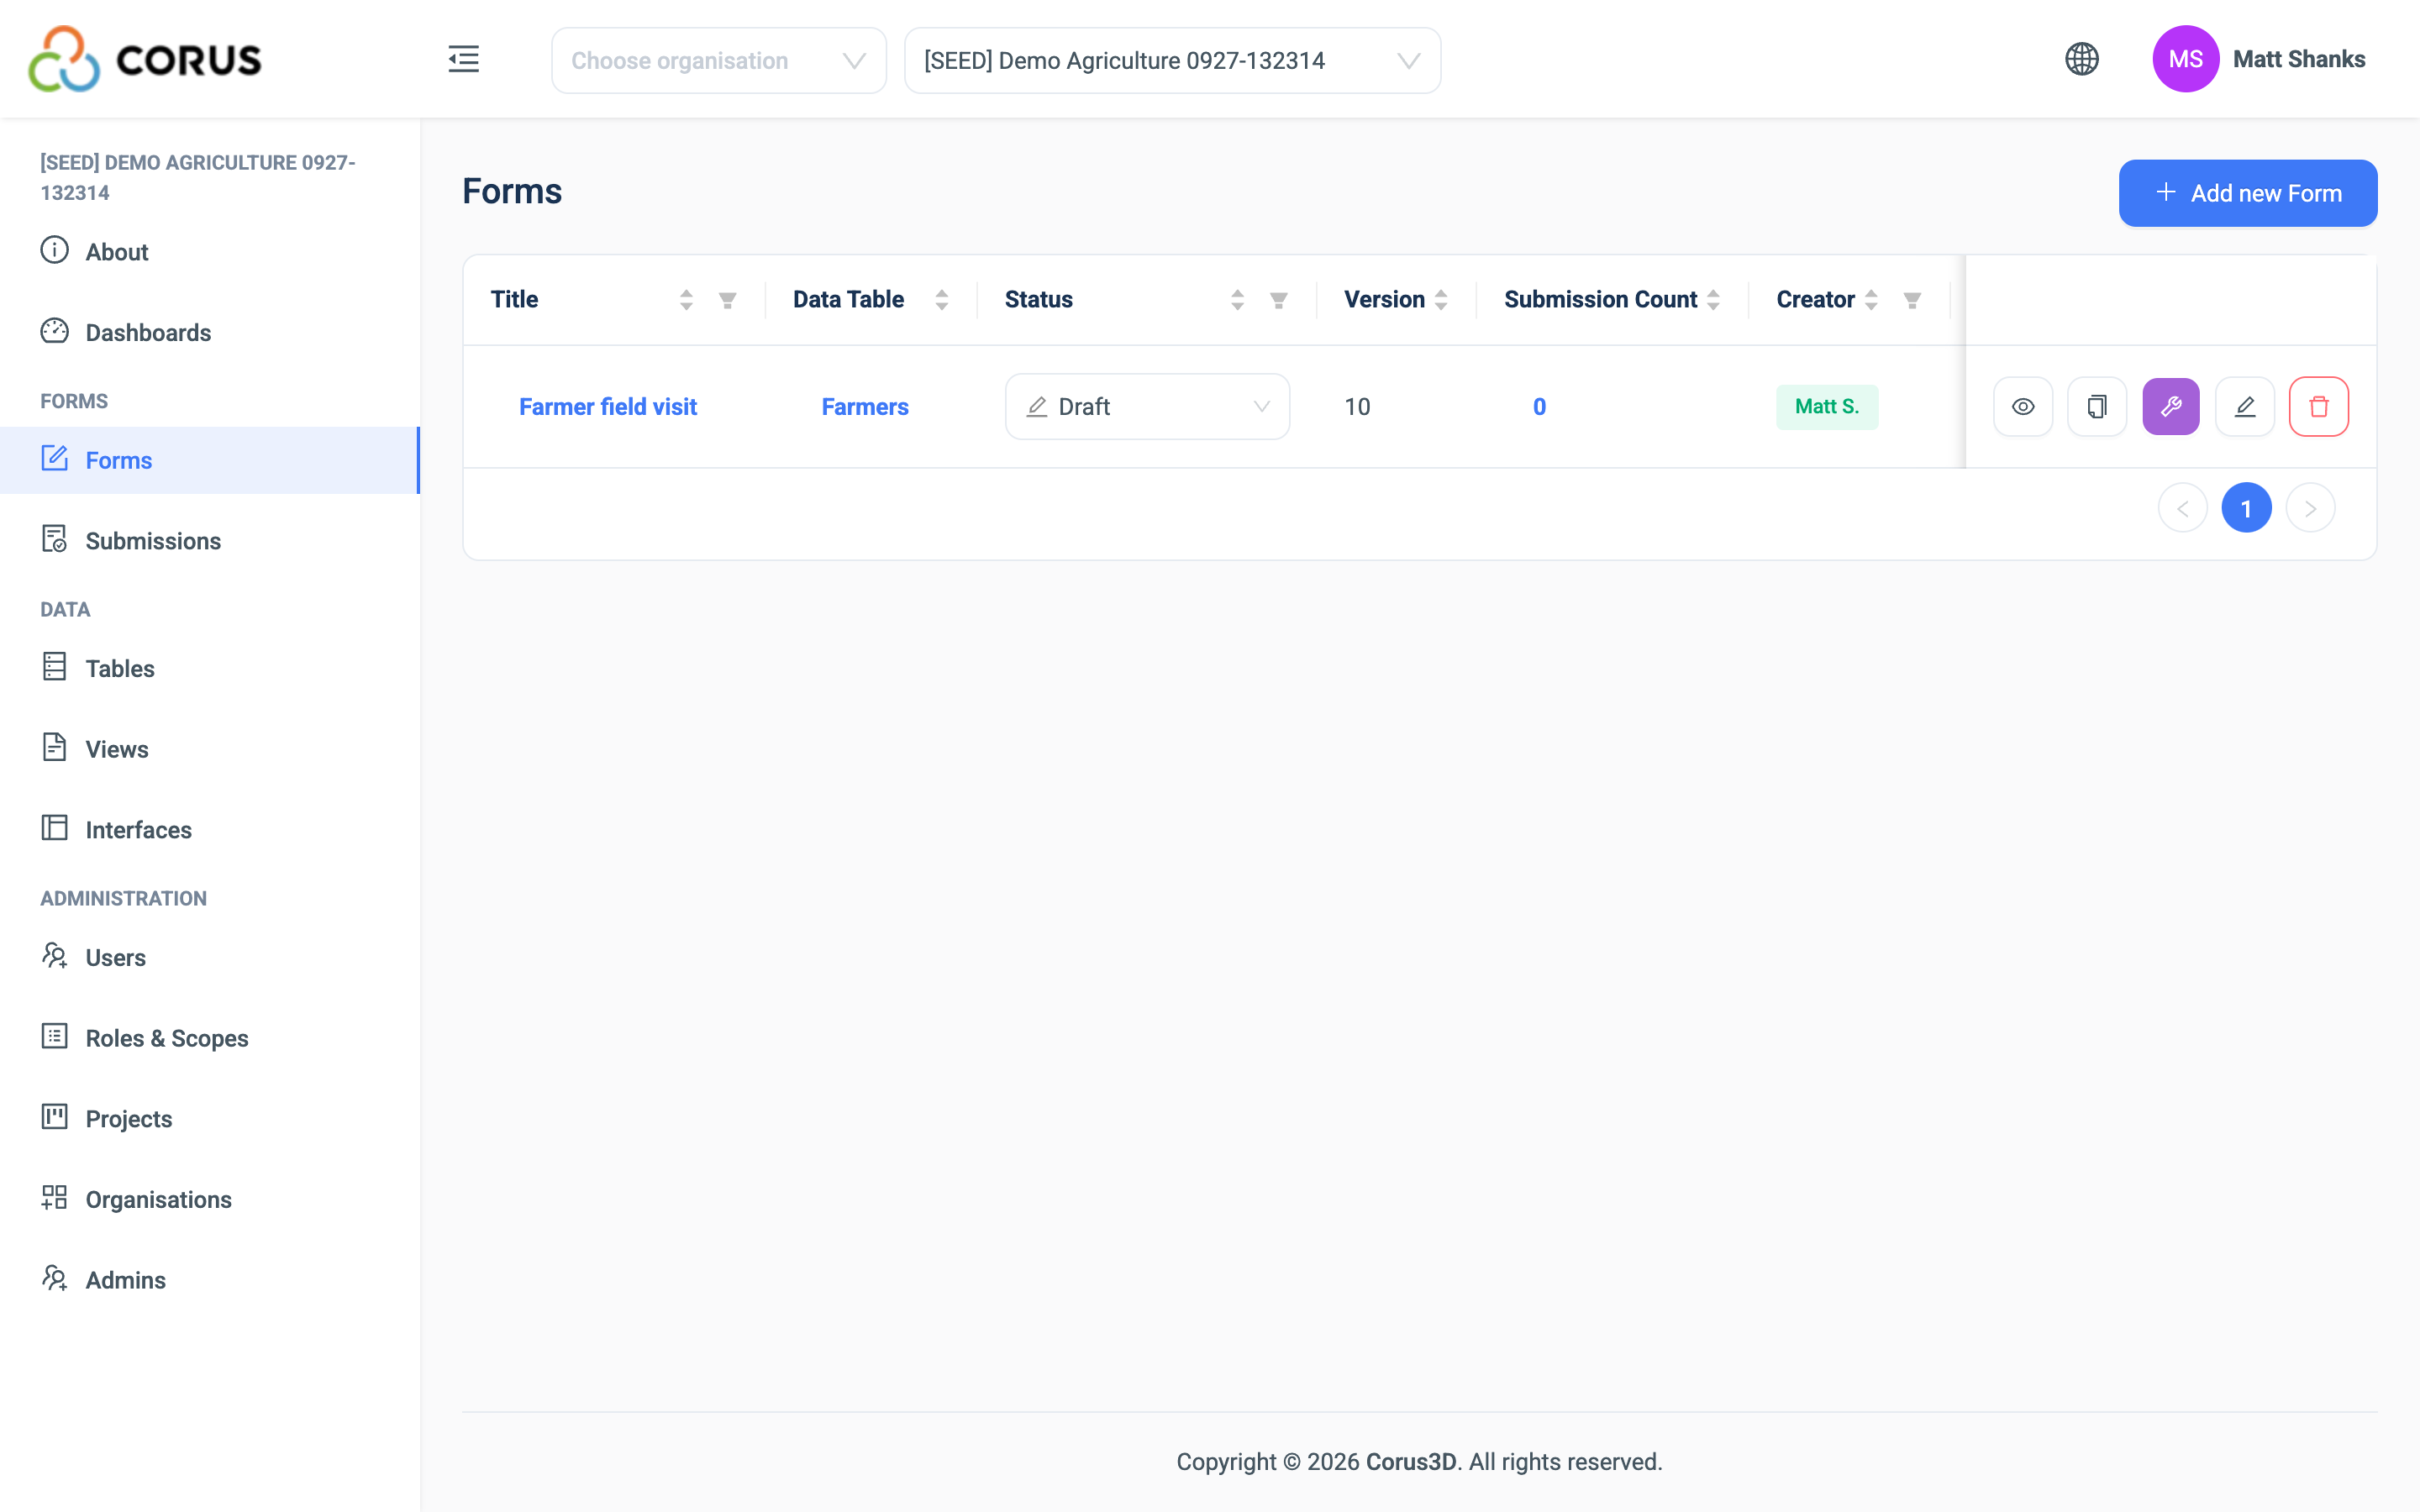Filter the Status column
The width and height of the screenshot is (2420, 1512).
pyautogui.click(x=1278, y=300)
